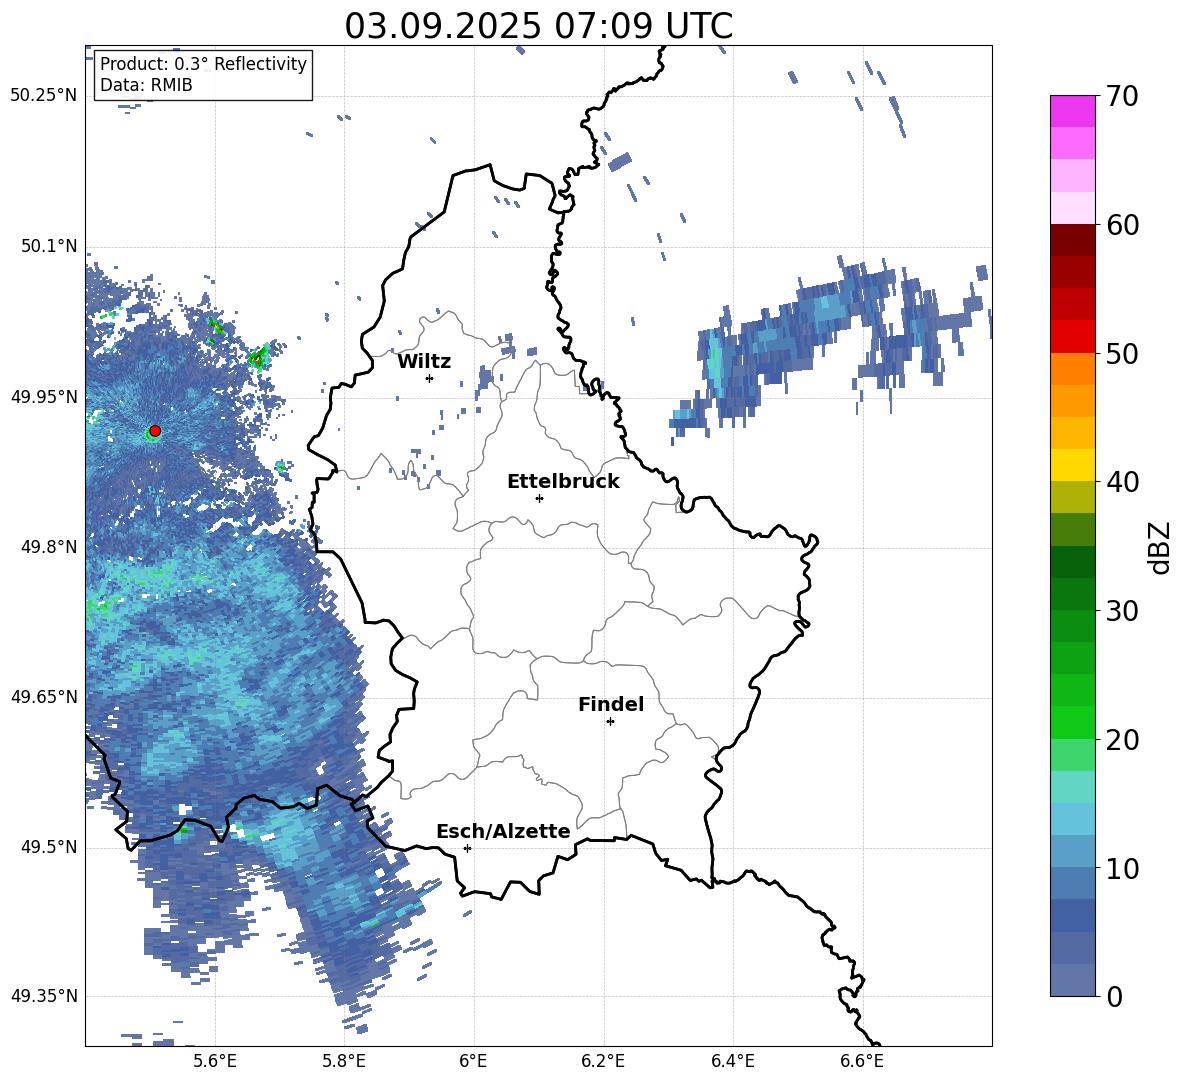Click the yellow swatch above 40

pos(1072,465)
